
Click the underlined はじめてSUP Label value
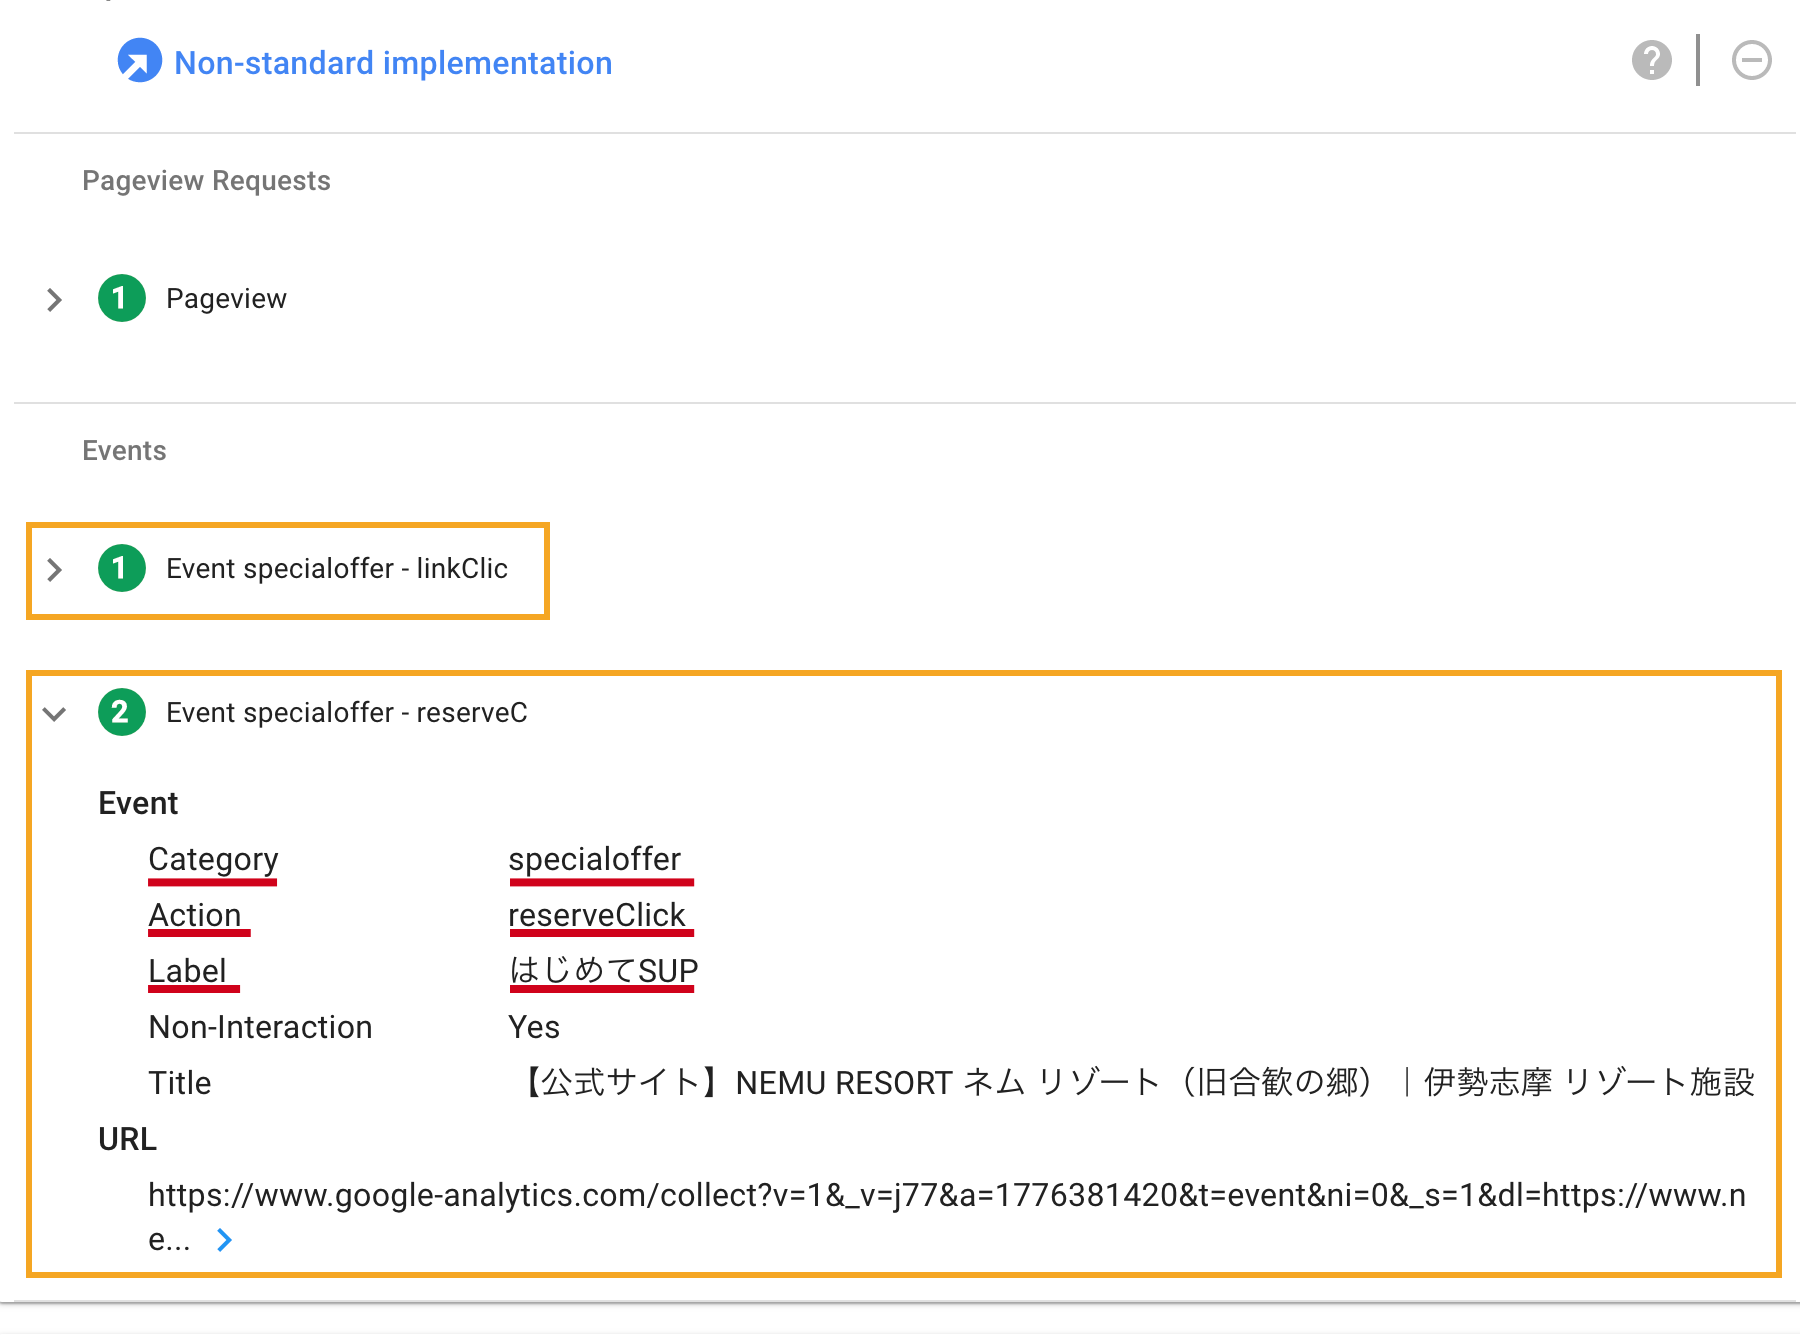(x=602, y=969)
